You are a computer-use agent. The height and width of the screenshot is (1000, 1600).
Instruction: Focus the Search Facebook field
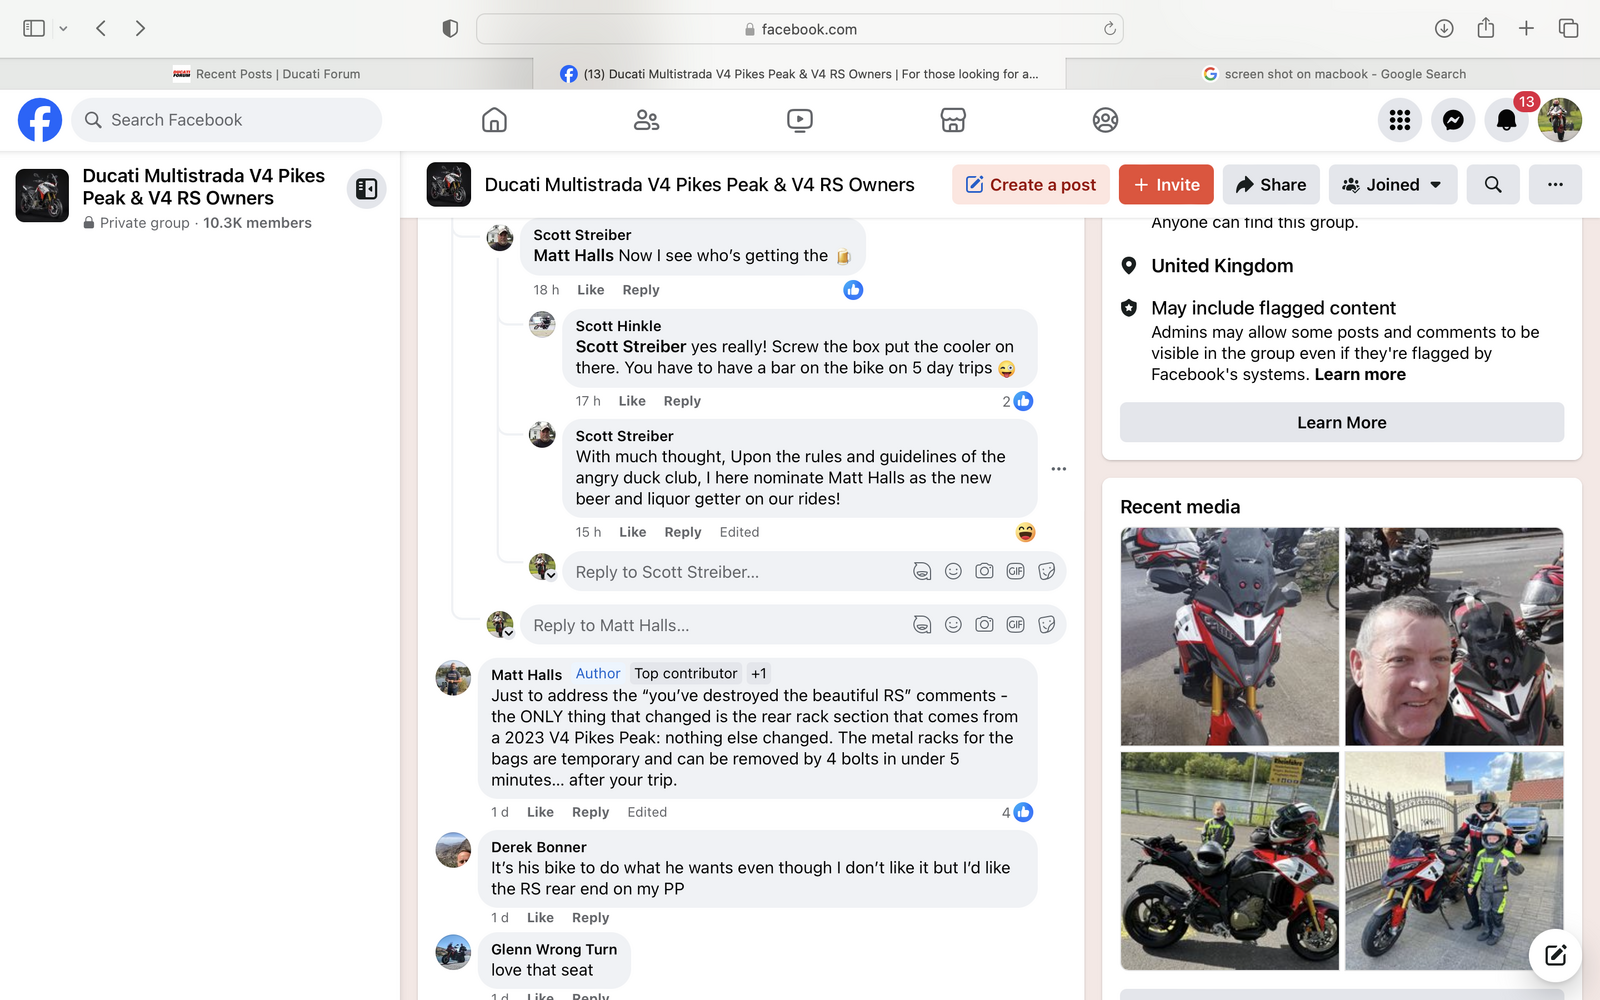click(227, 120)
